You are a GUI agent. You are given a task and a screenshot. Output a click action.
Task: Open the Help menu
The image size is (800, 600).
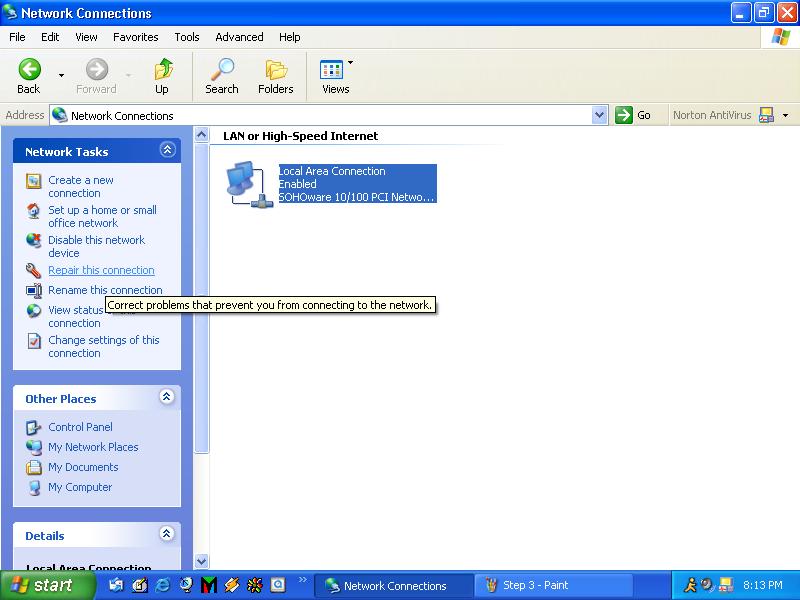pyautogui.click(x=289, y=37)
